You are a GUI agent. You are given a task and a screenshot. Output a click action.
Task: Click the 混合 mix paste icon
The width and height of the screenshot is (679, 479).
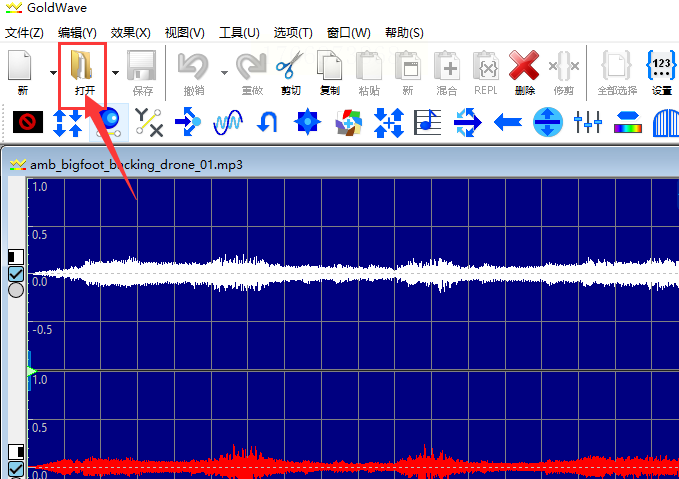pos(446,65)
